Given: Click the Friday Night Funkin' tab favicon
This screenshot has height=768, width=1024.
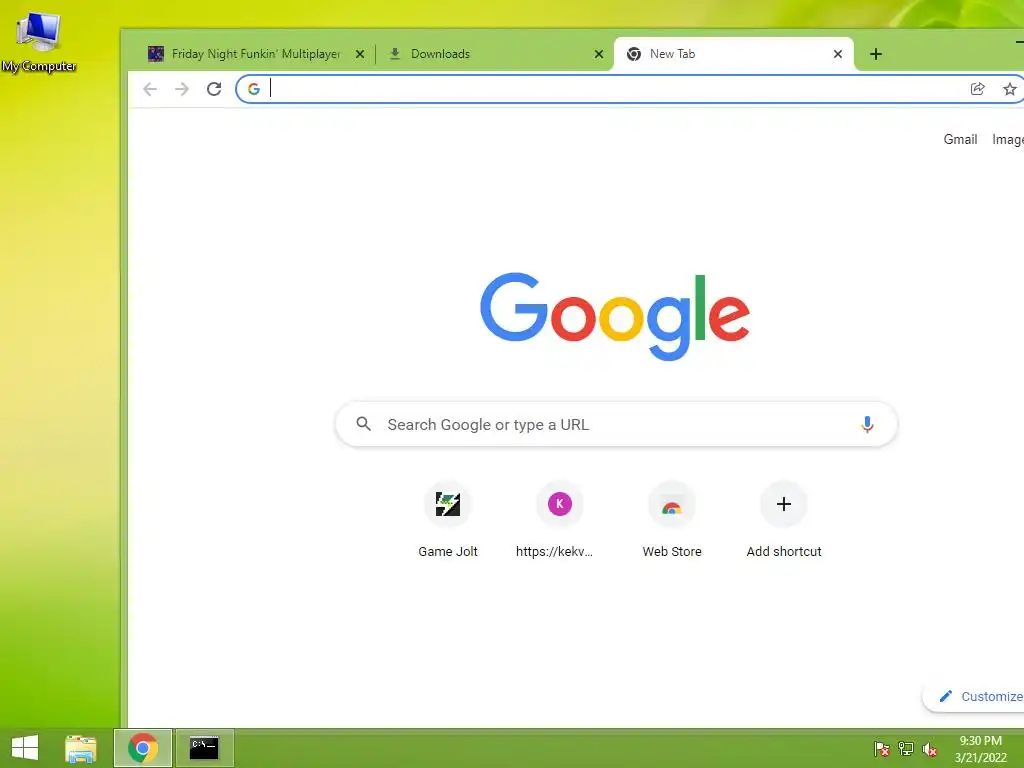Looking at the screenshot, I should click(155, 54).
